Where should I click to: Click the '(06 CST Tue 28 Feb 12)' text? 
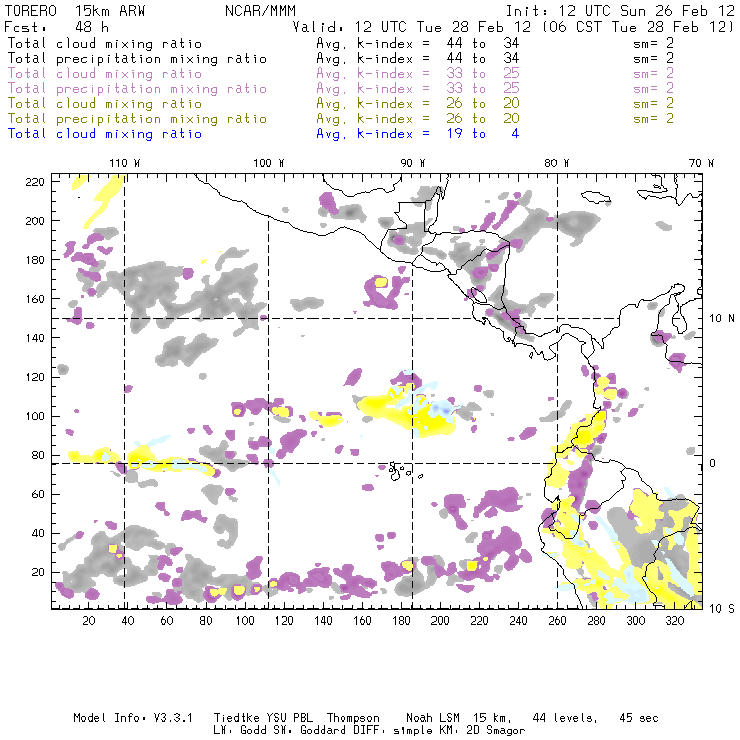coord(638,27)
